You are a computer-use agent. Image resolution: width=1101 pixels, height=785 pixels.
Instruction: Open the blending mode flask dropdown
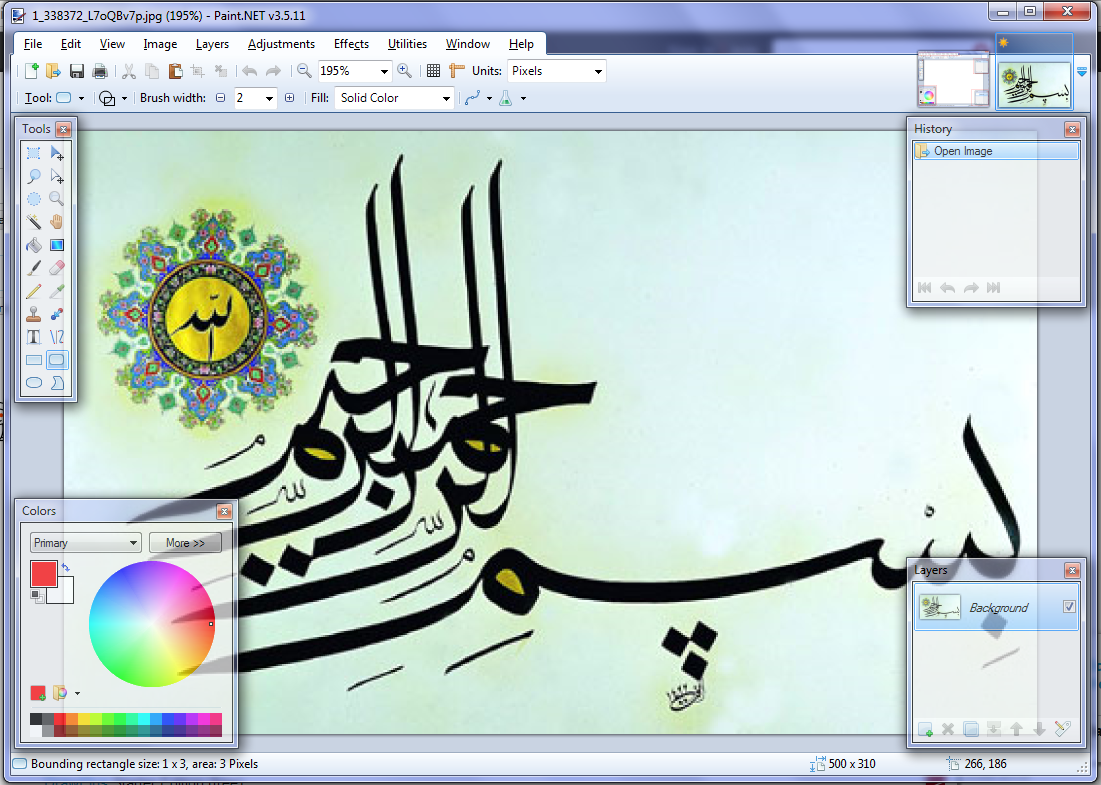click(x=523, y=98)
